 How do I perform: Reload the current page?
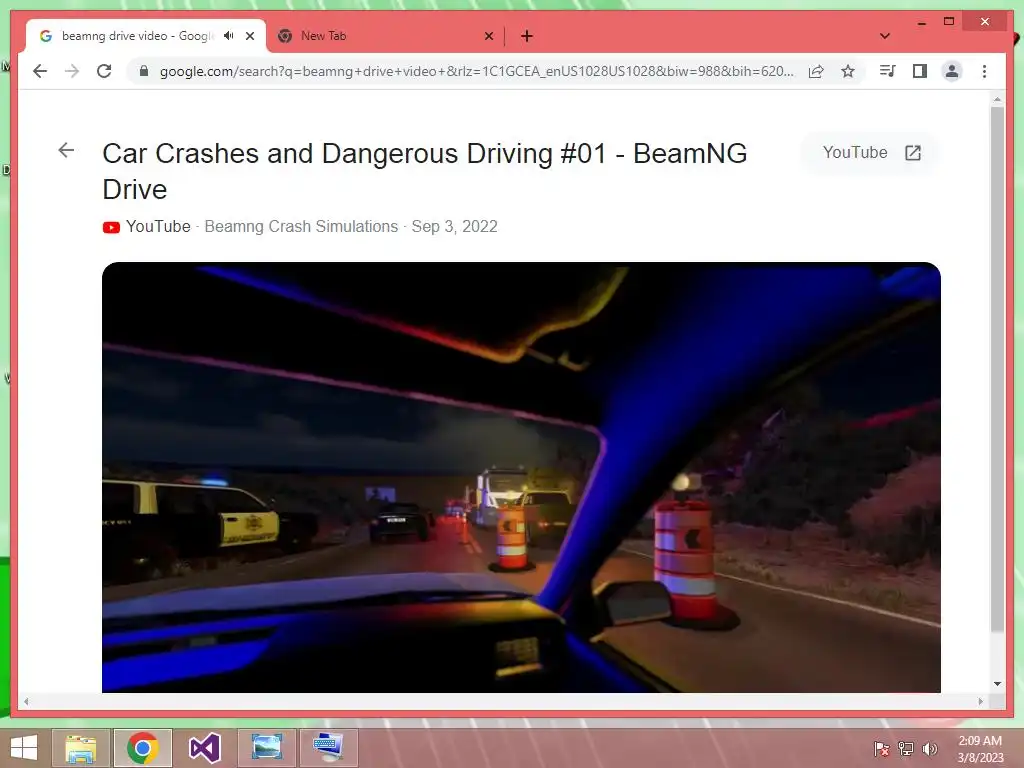point(104,71)
